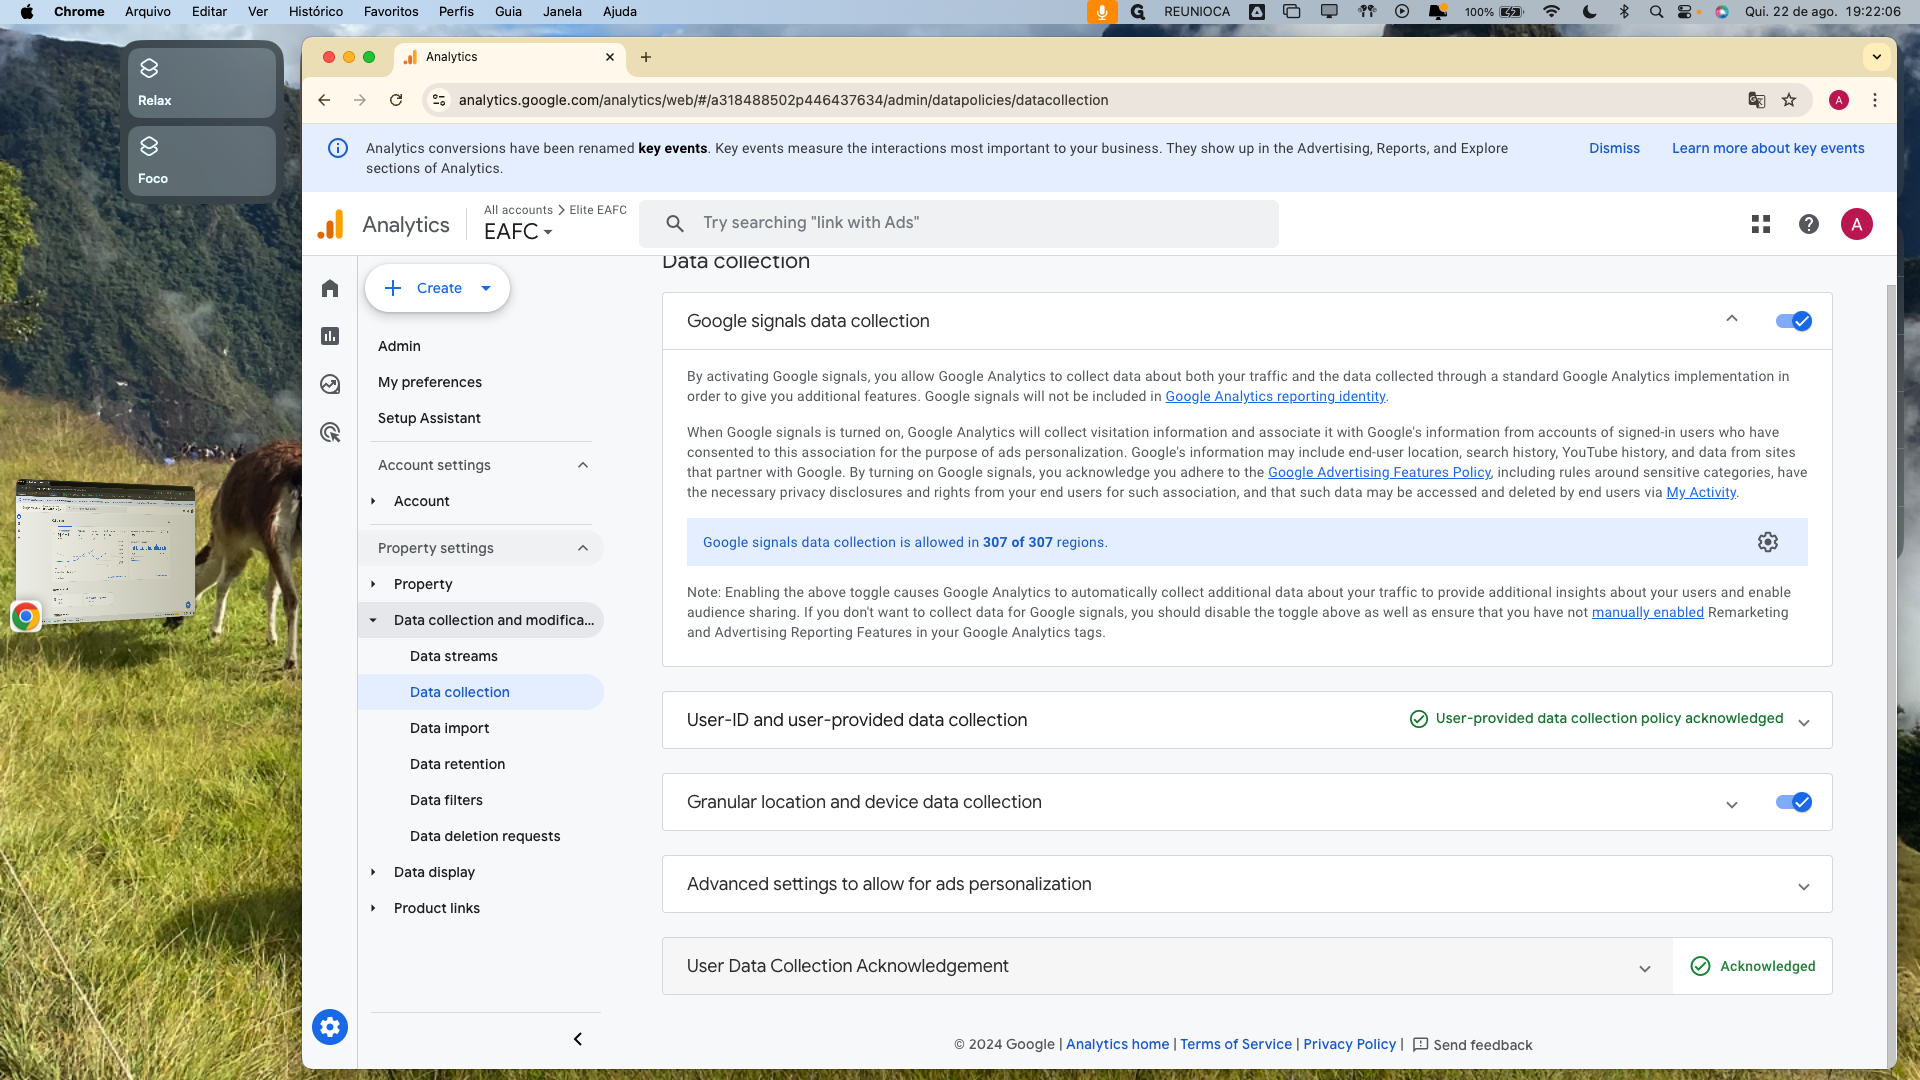
Task: Collapse the Account settings group
Action: [x=583, y=465]
